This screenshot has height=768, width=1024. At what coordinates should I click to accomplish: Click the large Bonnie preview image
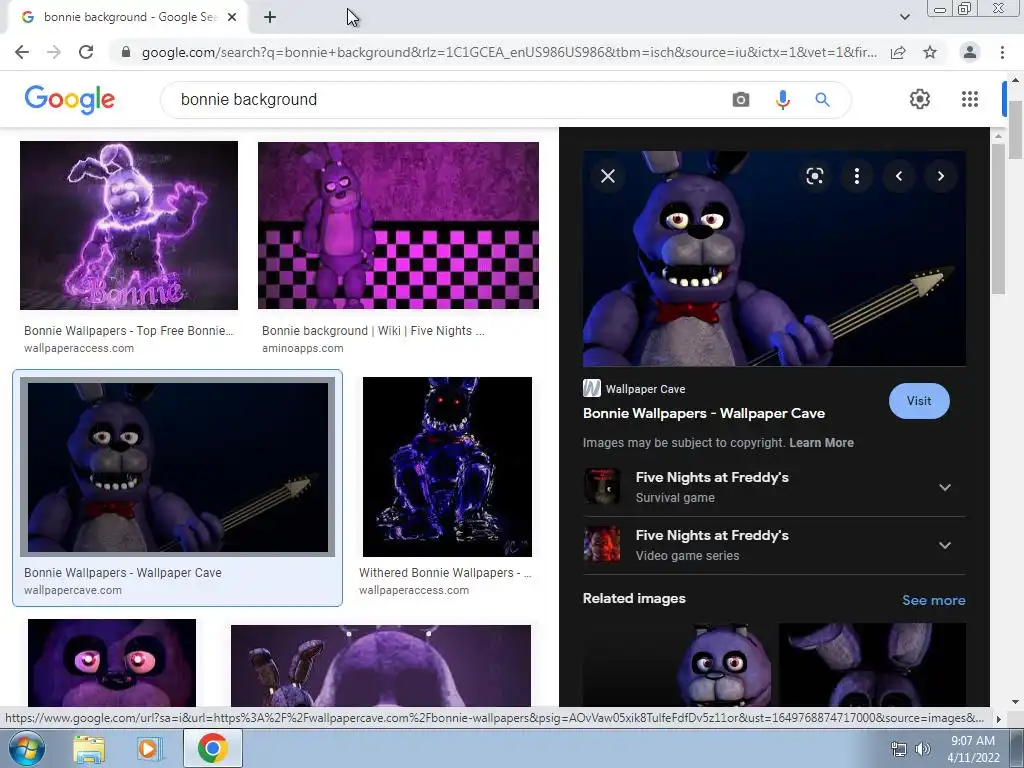[774, 259]
